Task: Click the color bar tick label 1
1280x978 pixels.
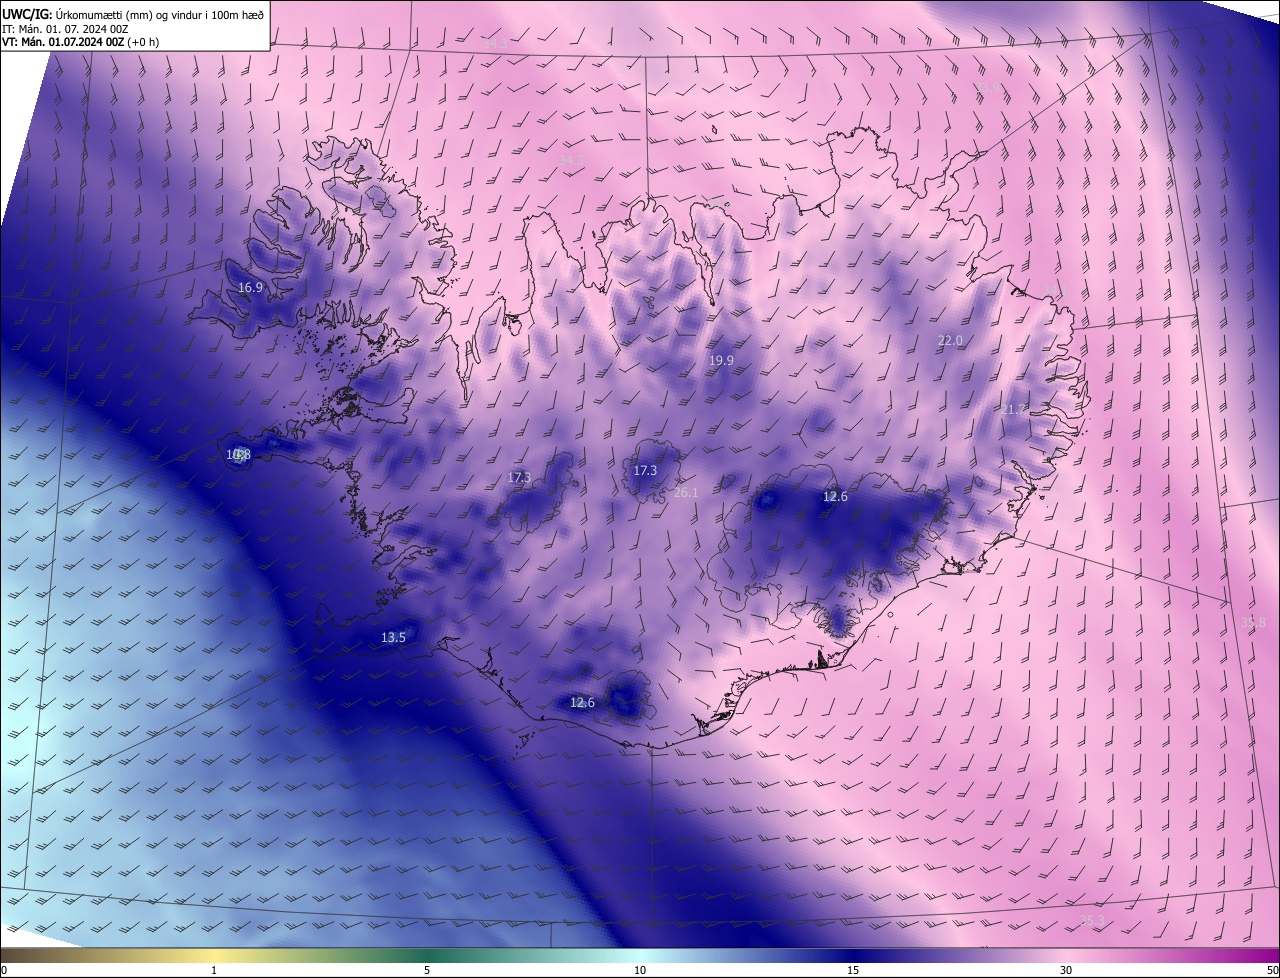Action: [x=214, y=970]
